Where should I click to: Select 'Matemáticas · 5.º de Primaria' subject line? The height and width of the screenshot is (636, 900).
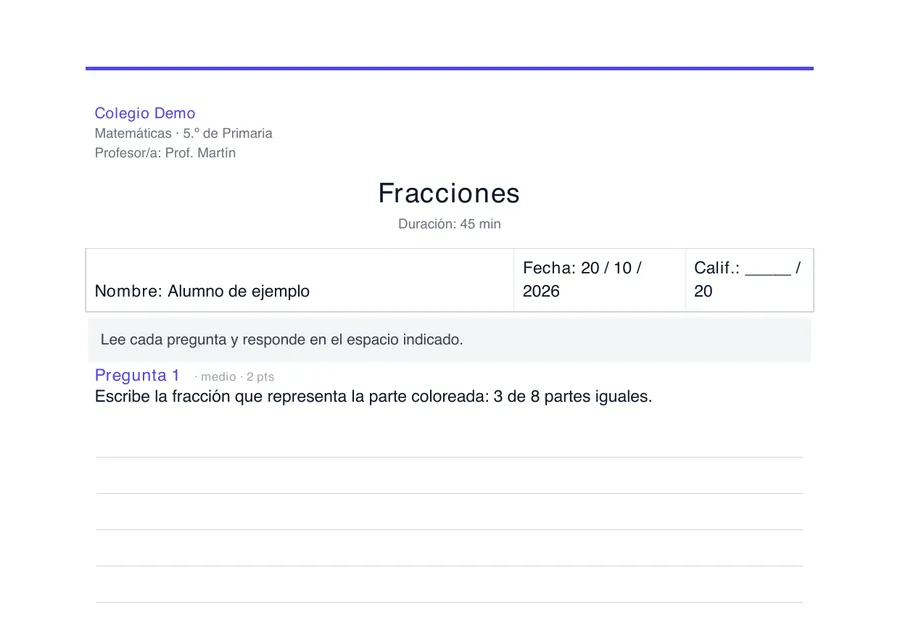click(184, 133)
